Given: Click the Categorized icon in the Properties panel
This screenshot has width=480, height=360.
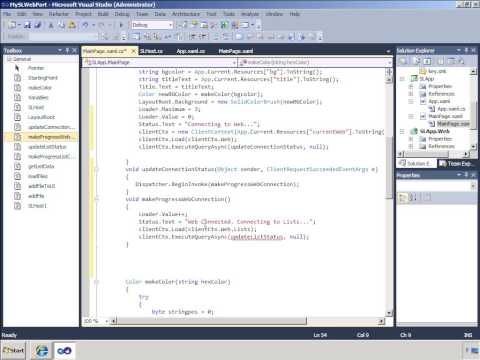Looking at the screenshot, I should pos(403,198).
